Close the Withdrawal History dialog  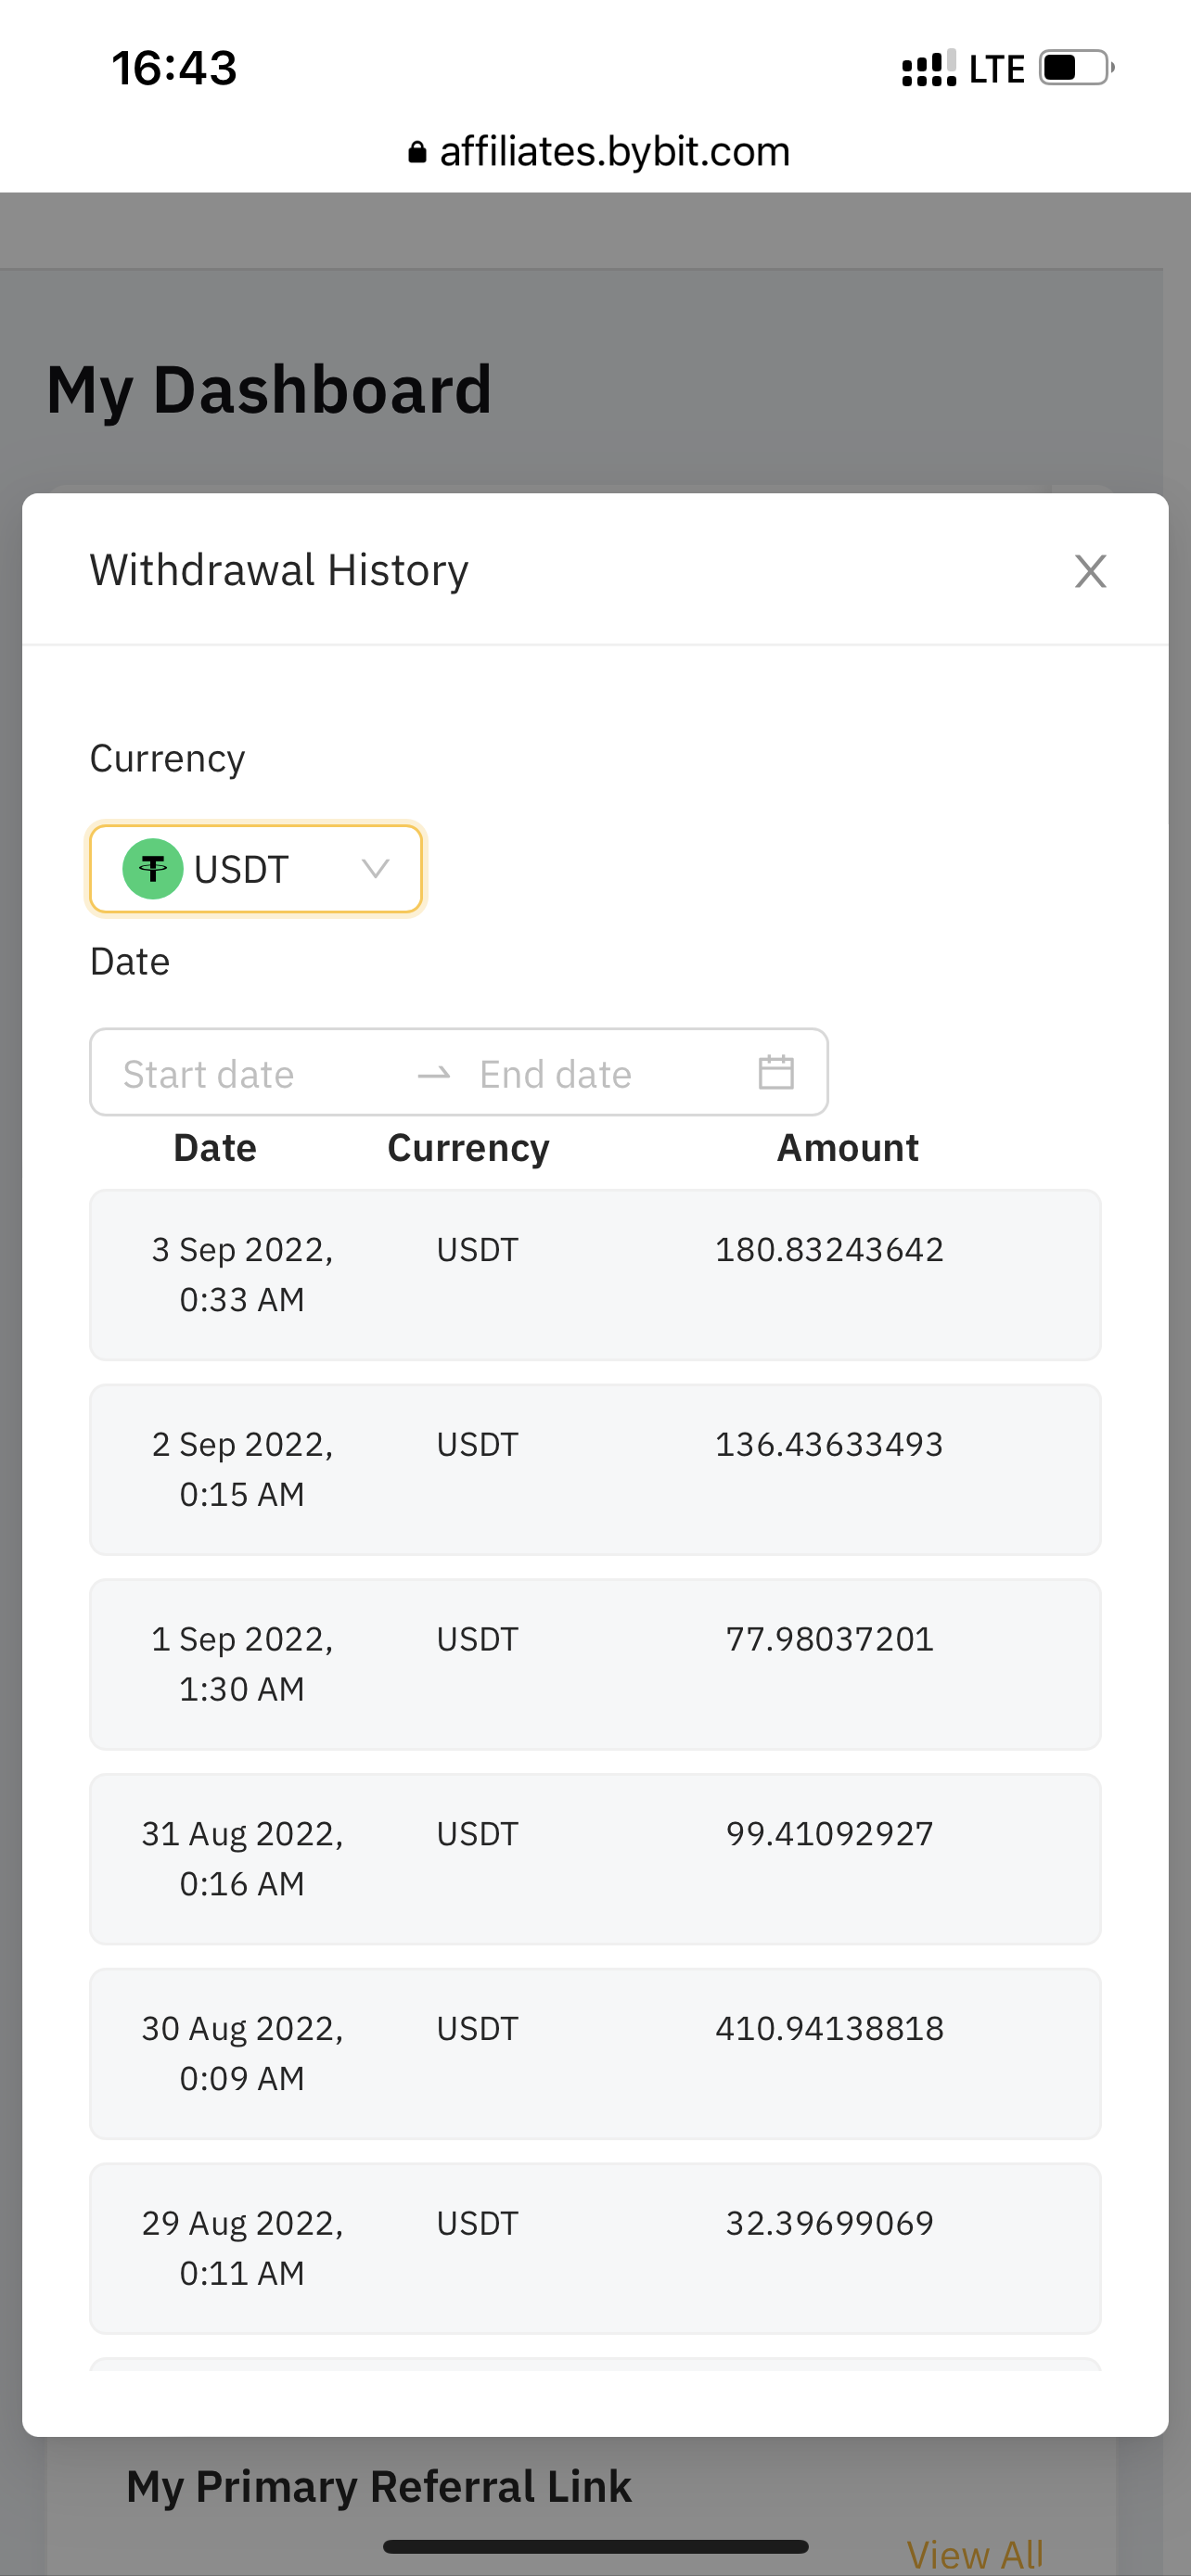pos(1089,571)
